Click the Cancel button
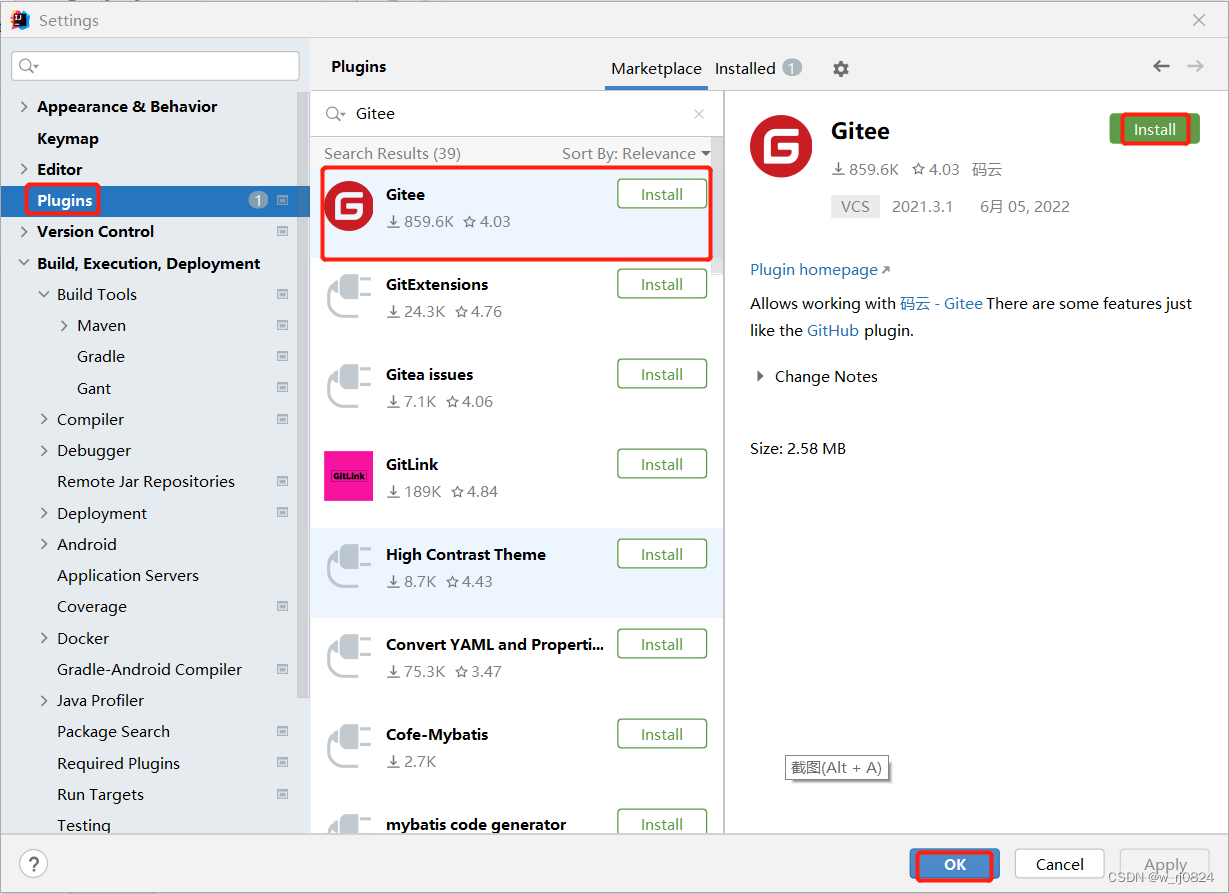 [1060, 865]
